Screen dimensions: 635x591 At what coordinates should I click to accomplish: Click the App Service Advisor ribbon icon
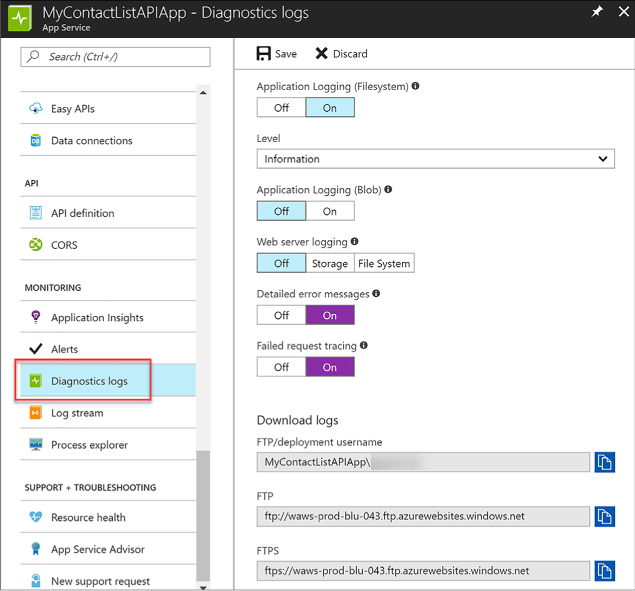(x=36, y=548)
